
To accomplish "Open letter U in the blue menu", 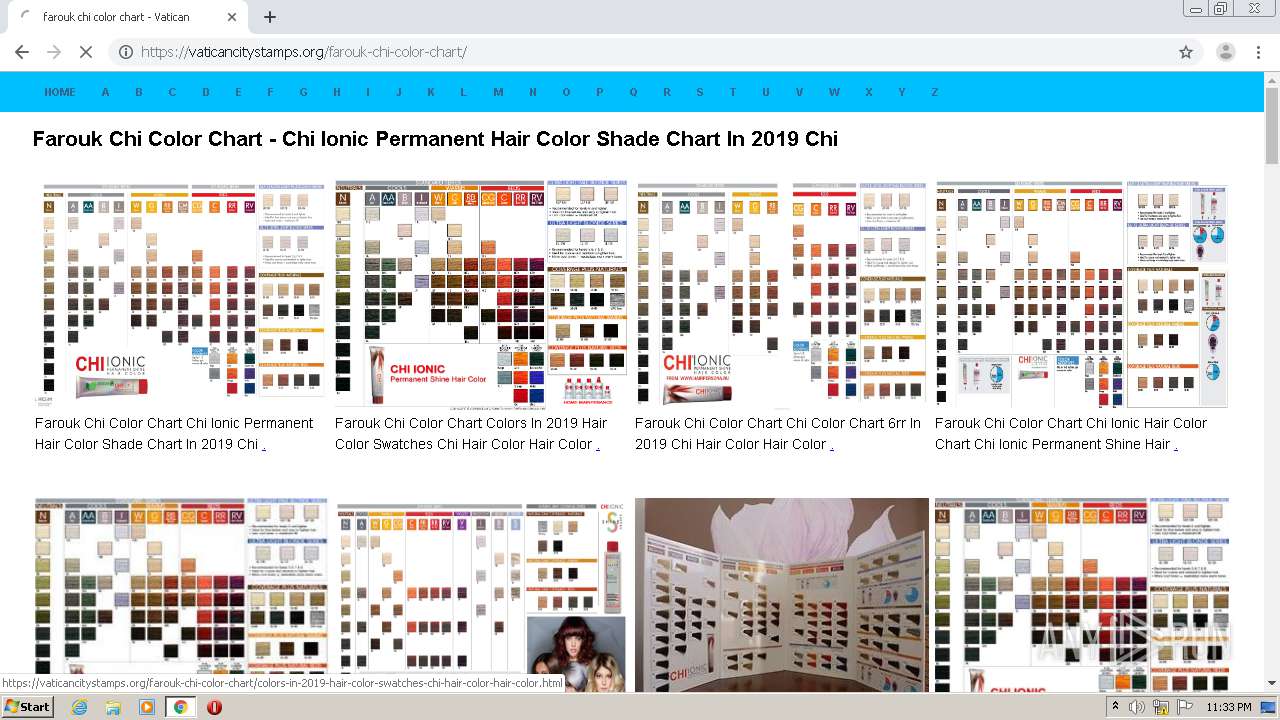I will pos(766,92).
